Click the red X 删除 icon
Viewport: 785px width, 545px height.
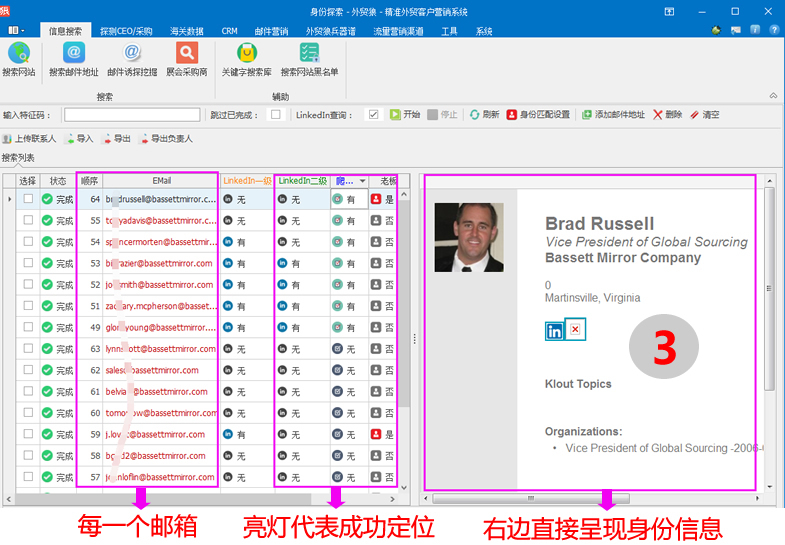pos(657,115)
